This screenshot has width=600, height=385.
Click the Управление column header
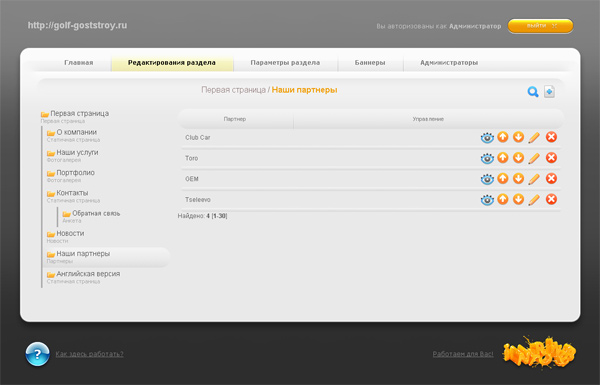[x=428, y=119]
